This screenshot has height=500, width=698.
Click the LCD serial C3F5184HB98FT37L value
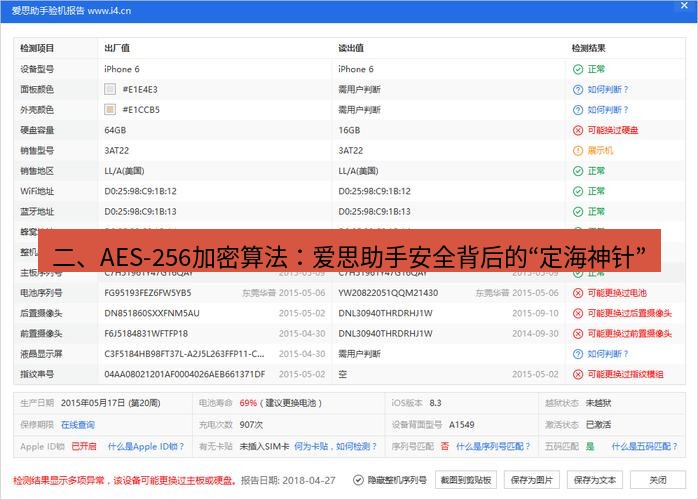[x=184, y=354]
